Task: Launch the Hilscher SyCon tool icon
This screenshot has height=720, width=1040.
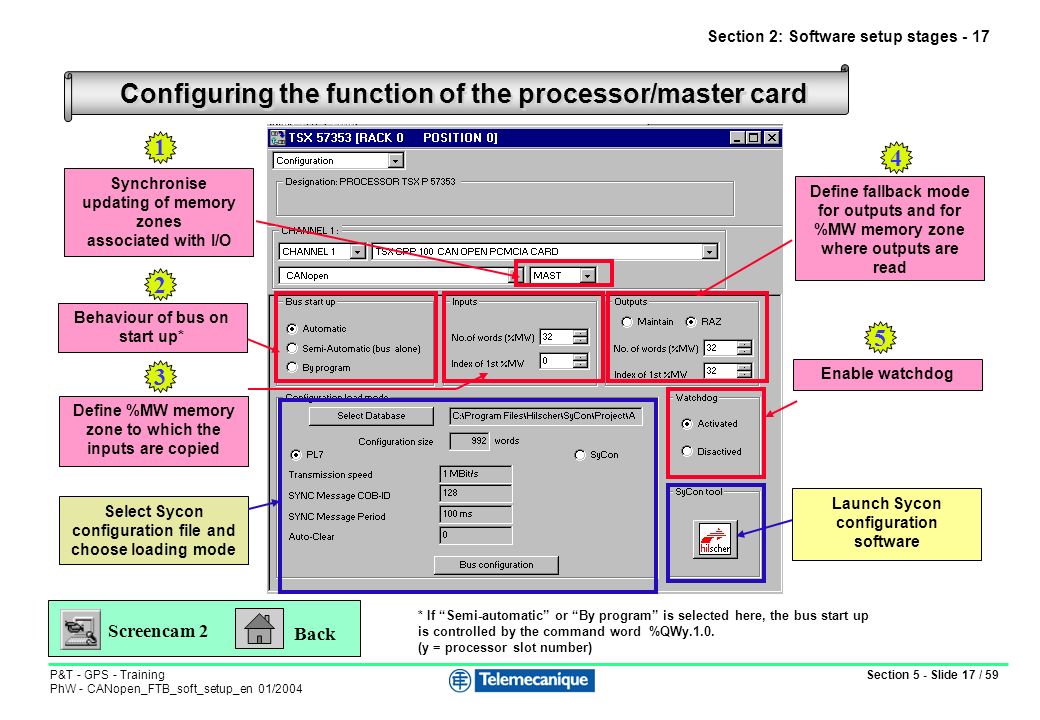Action: (x=715, y=539)
